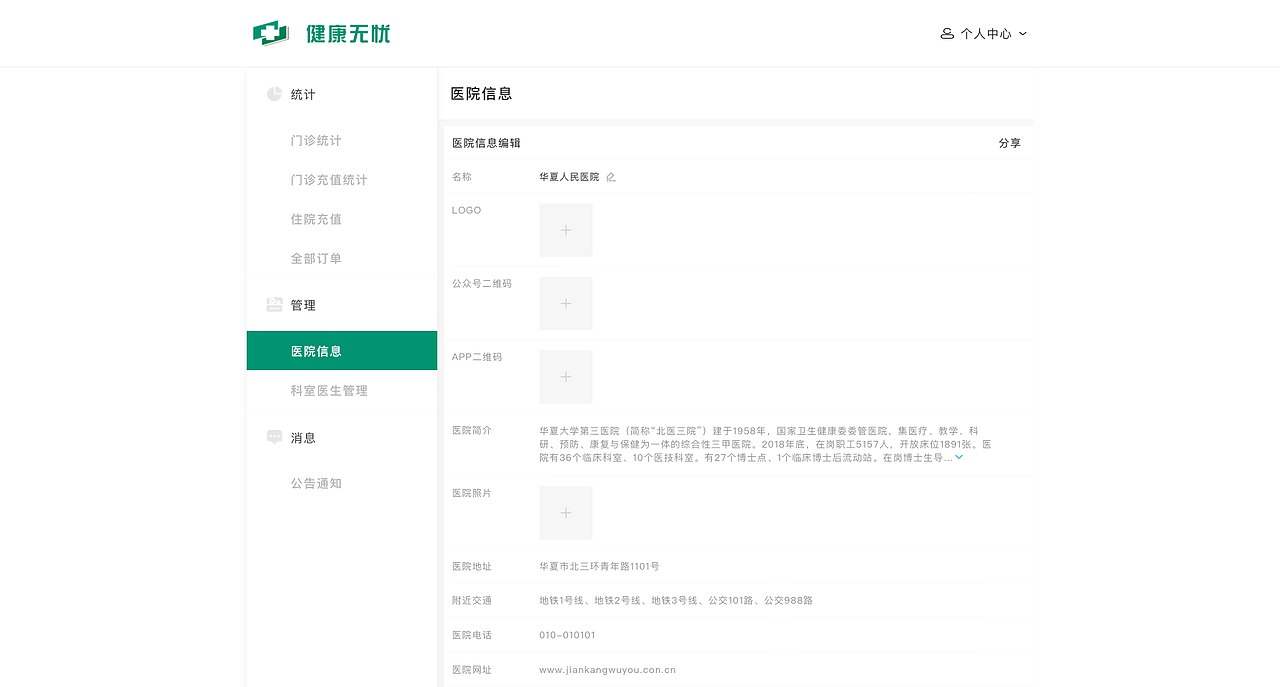
Task: Click the 公众号二维码 upload plus icon
Action: pyautogui.click(x=565, y=303)
